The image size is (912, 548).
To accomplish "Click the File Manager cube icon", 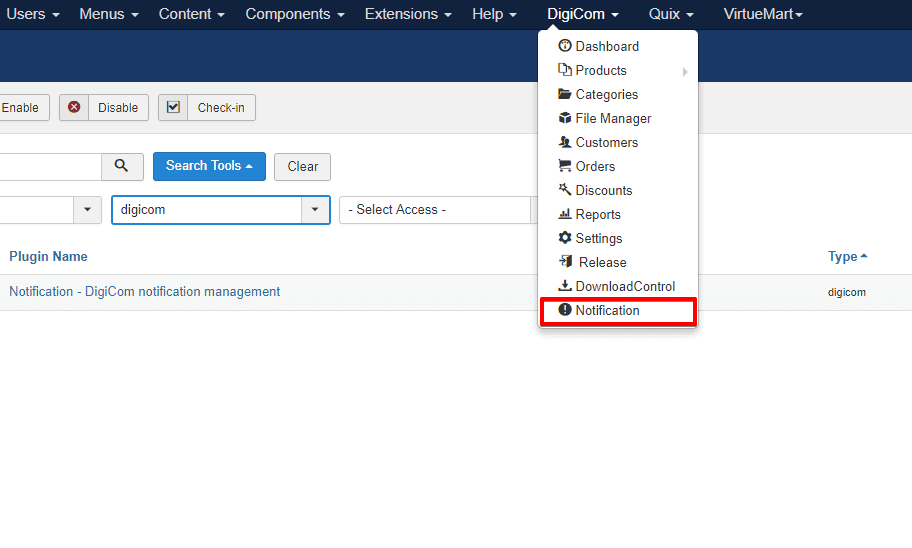I will click(x=565, y=118).
